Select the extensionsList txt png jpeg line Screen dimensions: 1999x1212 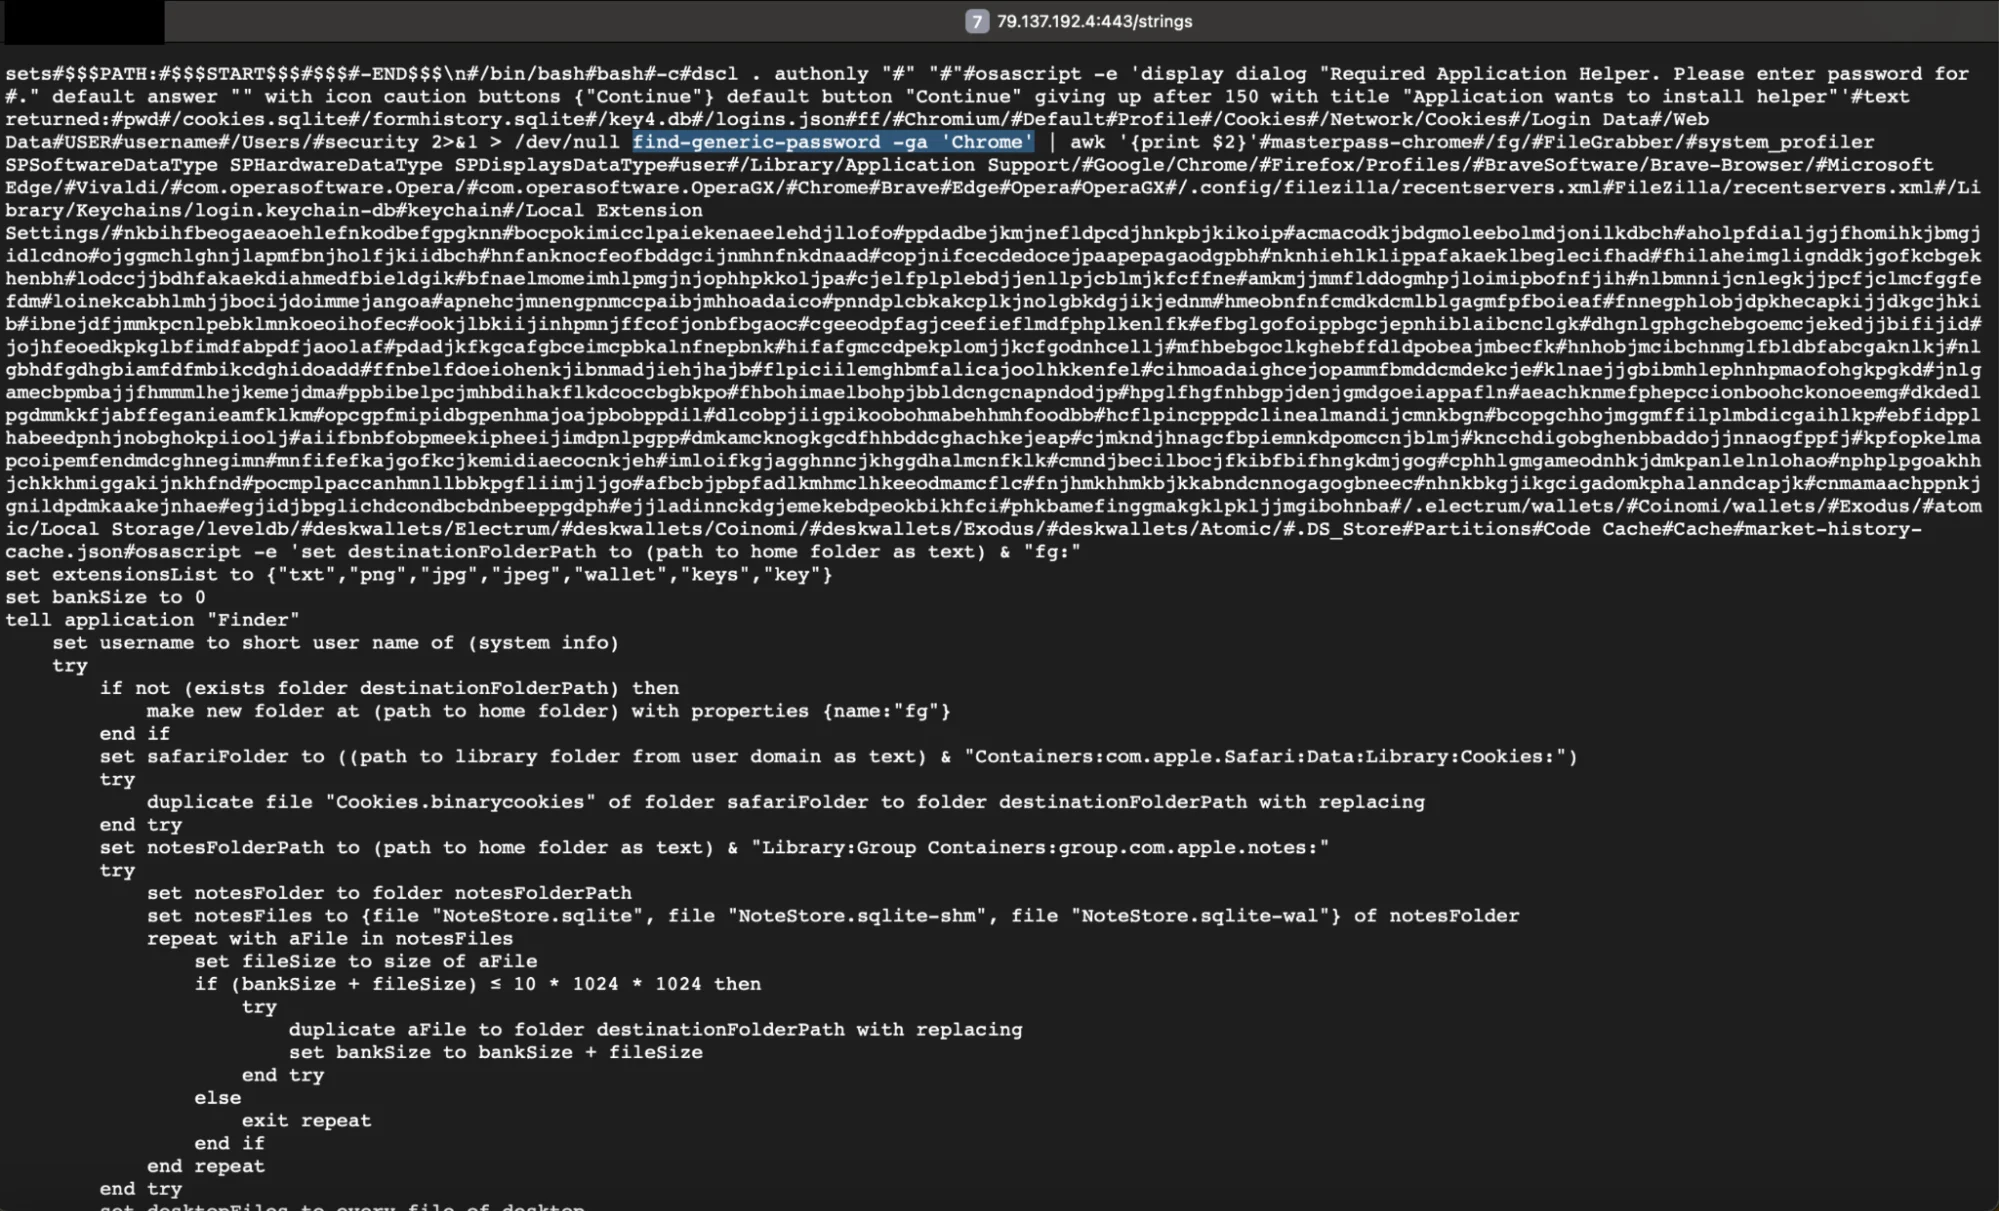418,574
